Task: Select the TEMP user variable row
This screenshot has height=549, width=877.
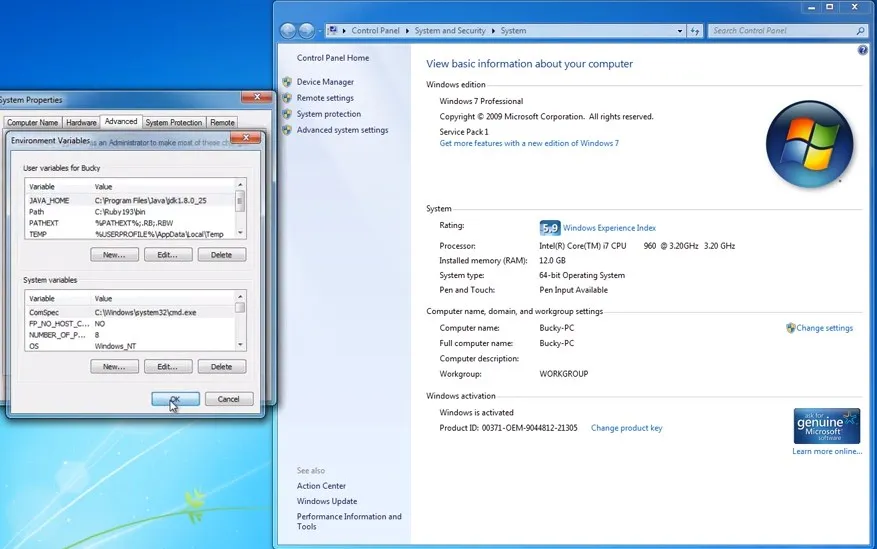Action: click(x=130, y=234)
